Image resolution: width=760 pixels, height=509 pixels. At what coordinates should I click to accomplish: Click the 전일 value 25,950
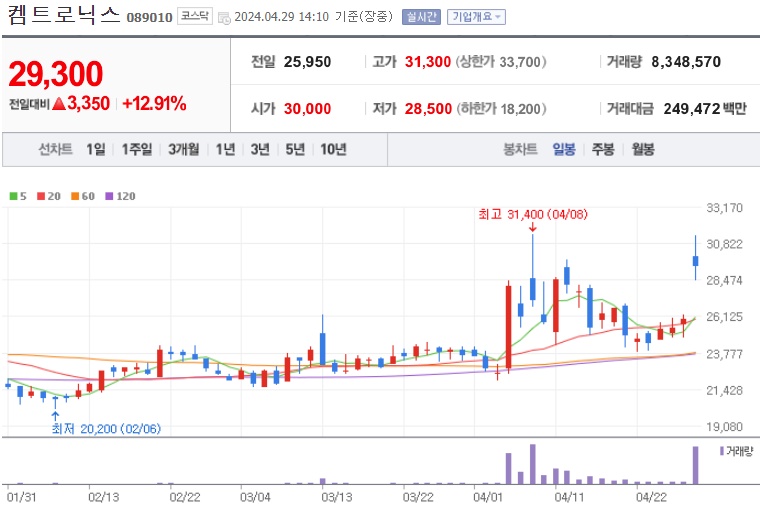click(307, 62)
